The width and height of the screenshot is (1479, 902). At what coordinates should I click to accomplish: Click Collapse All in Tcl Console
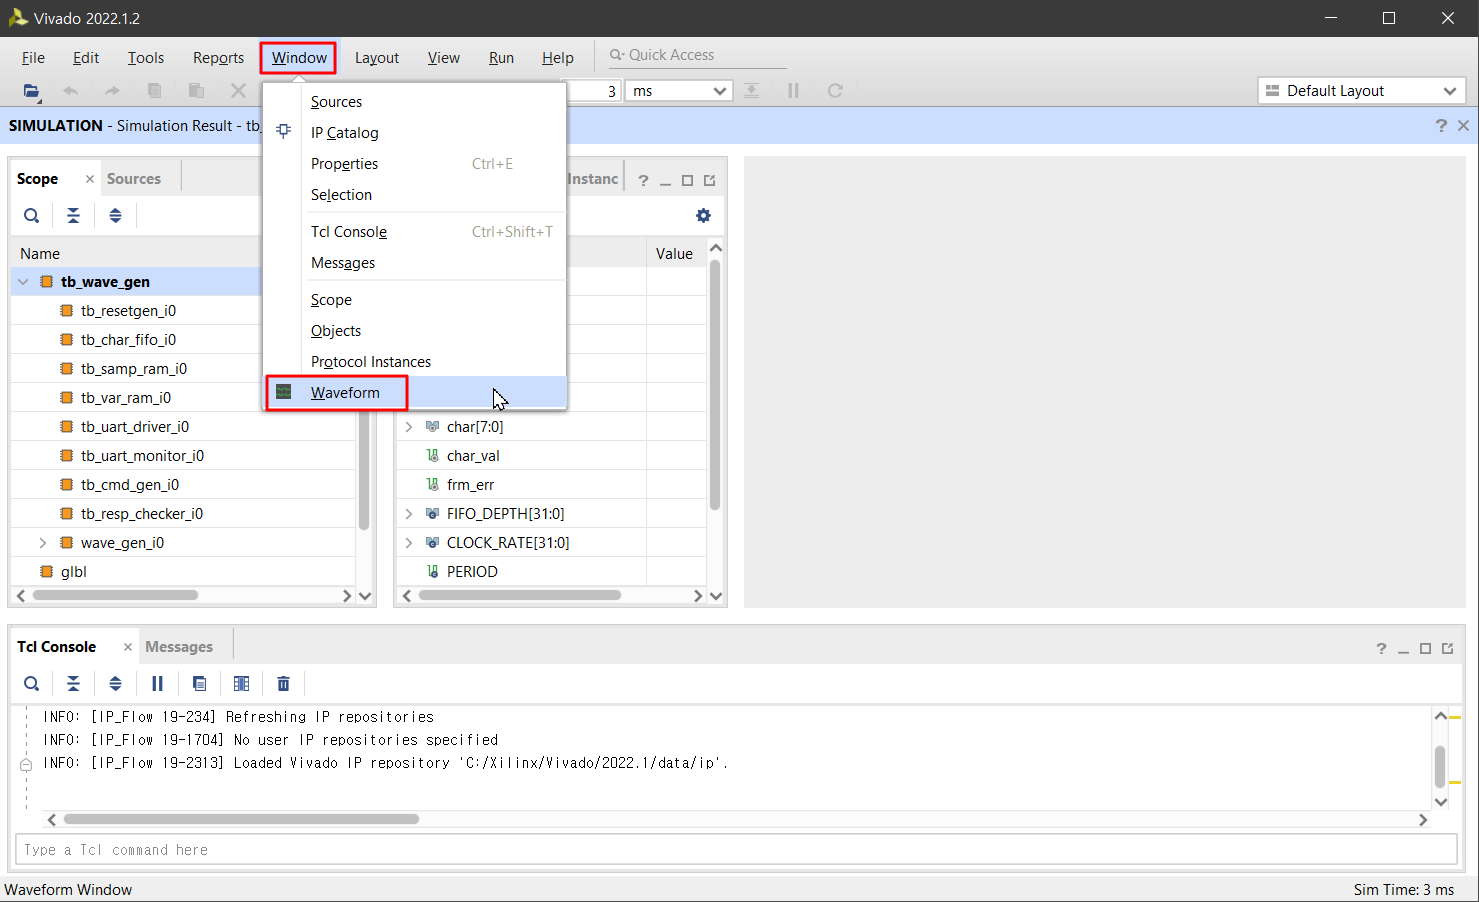point(73,684)
